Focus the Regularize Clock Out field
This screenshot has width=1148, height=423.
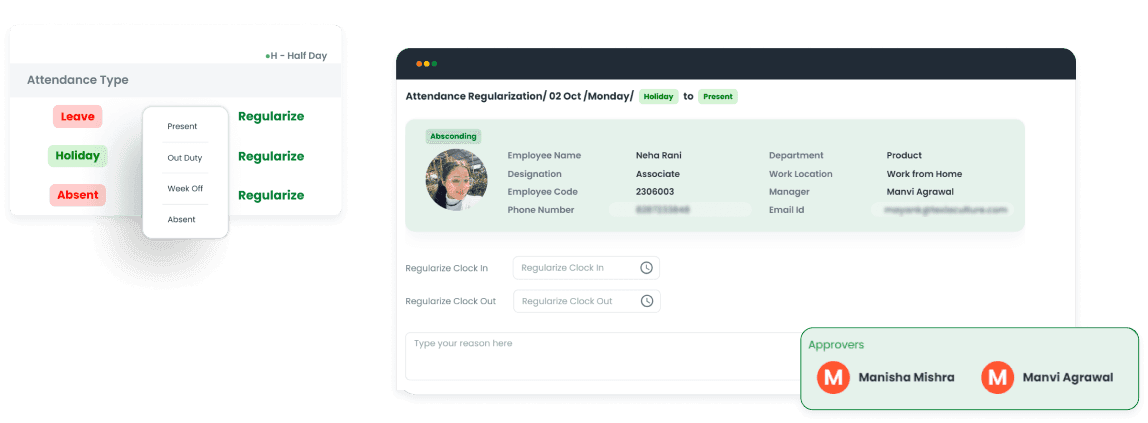pyautogui.click(x=586, y=301)
